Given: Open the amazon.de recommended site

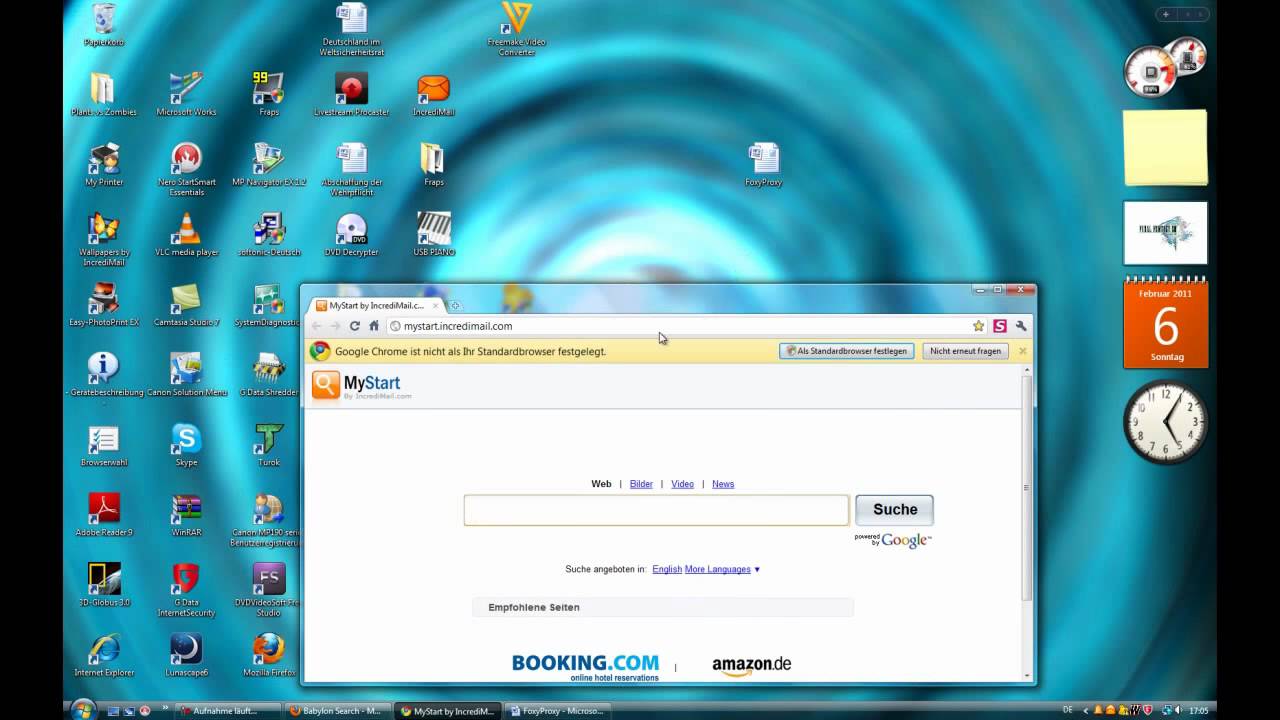Looking at the screenshot, I should point(751,666).
